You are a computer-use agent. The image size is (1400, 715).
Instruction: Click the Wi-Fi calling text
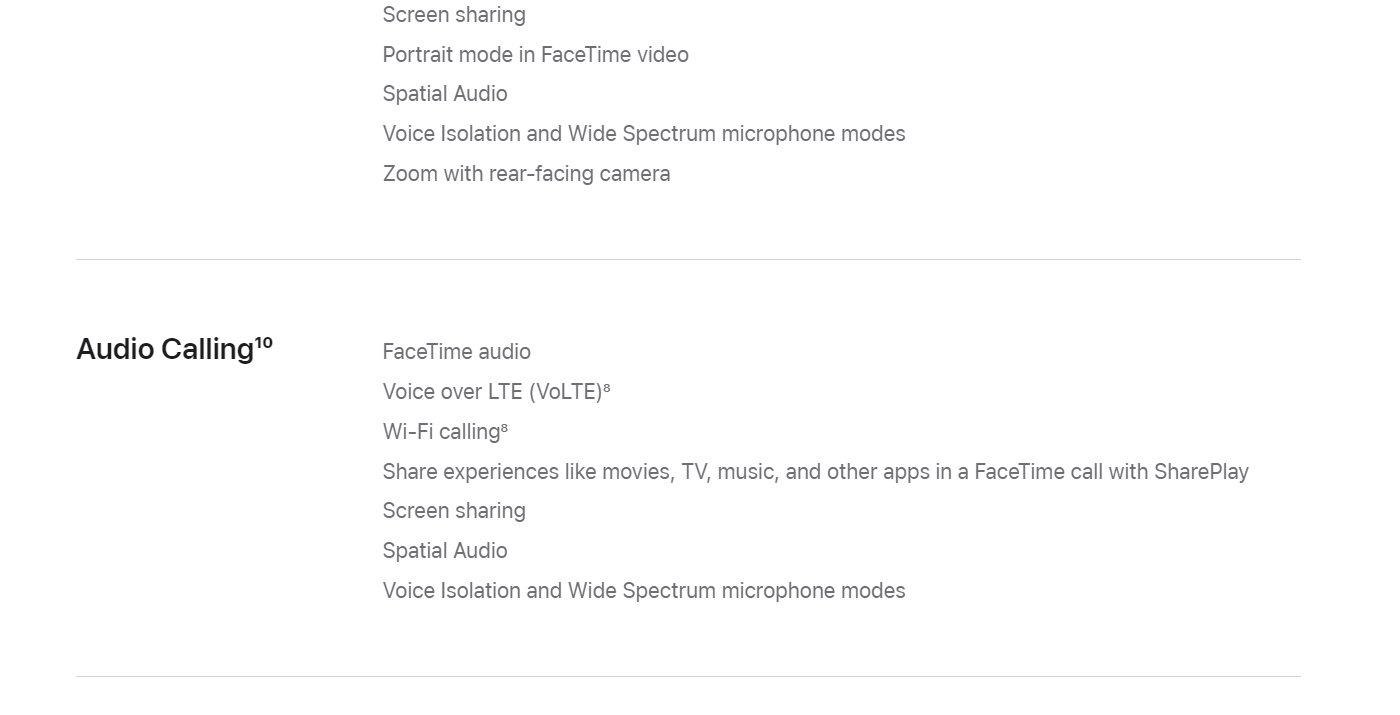click(441, 432)
